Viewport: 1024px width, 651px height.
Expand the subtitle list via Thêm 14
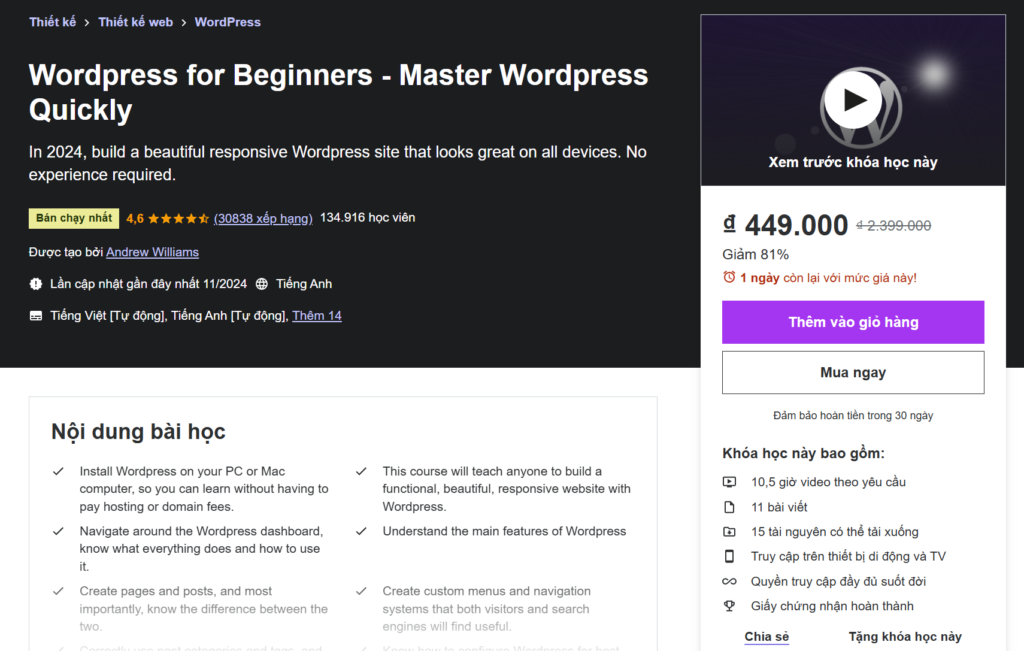click(319, 315)
